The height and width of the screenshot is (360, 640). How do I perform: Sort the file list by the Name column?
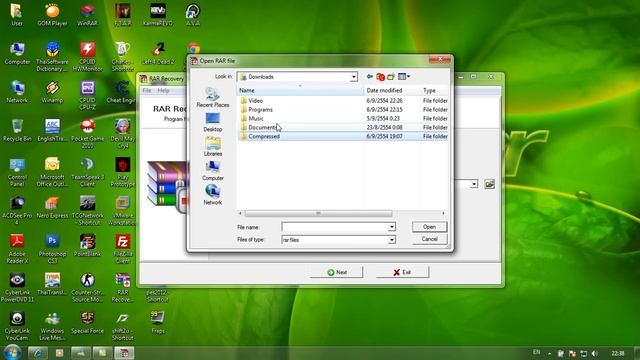point(300,90)
